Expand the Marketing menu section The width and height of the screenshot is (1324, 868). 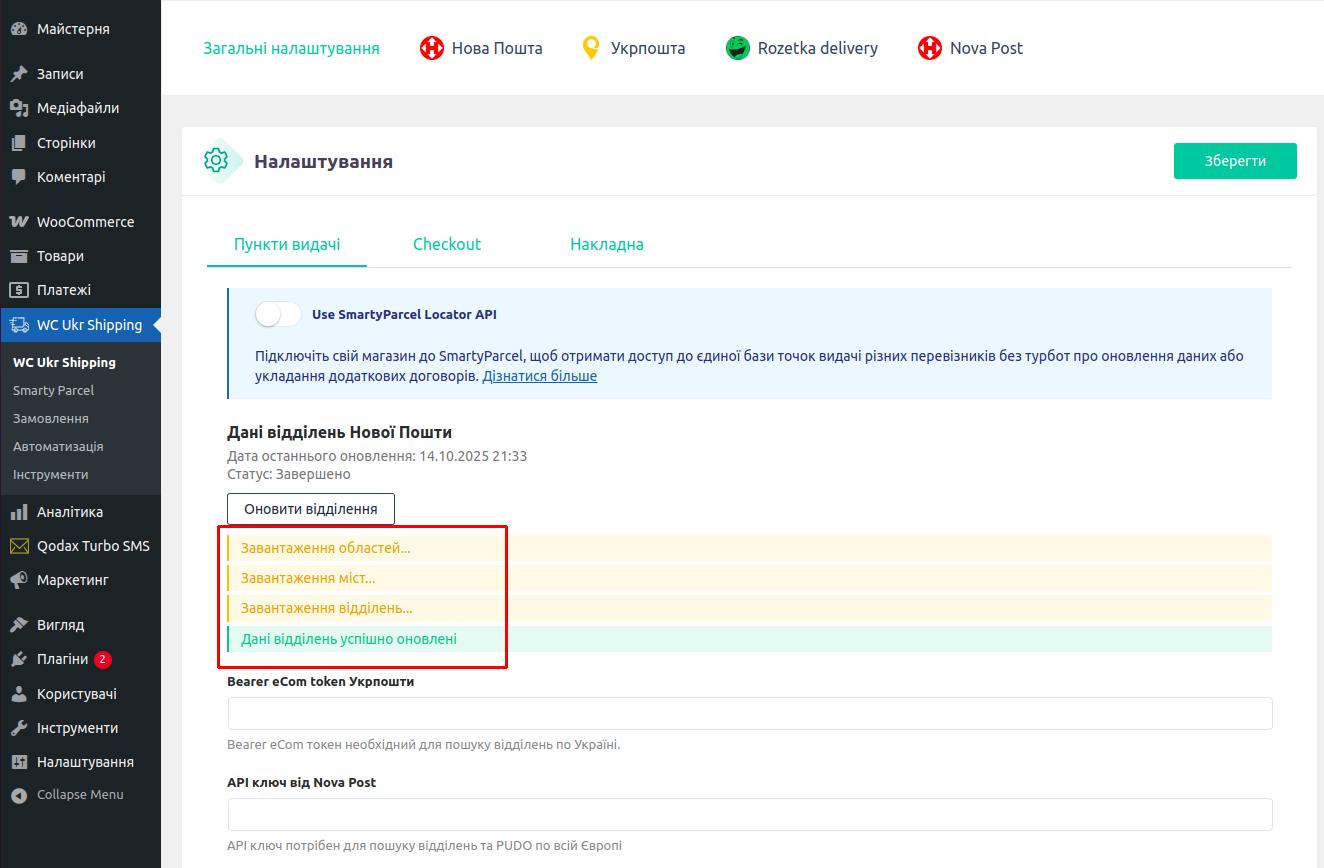(x=72, y=580)
